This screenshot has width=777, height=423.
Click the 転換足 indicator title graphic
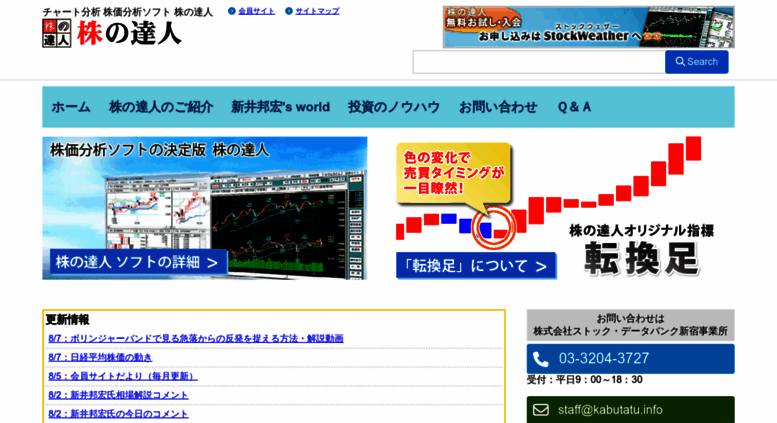click(x=641, y=258)
